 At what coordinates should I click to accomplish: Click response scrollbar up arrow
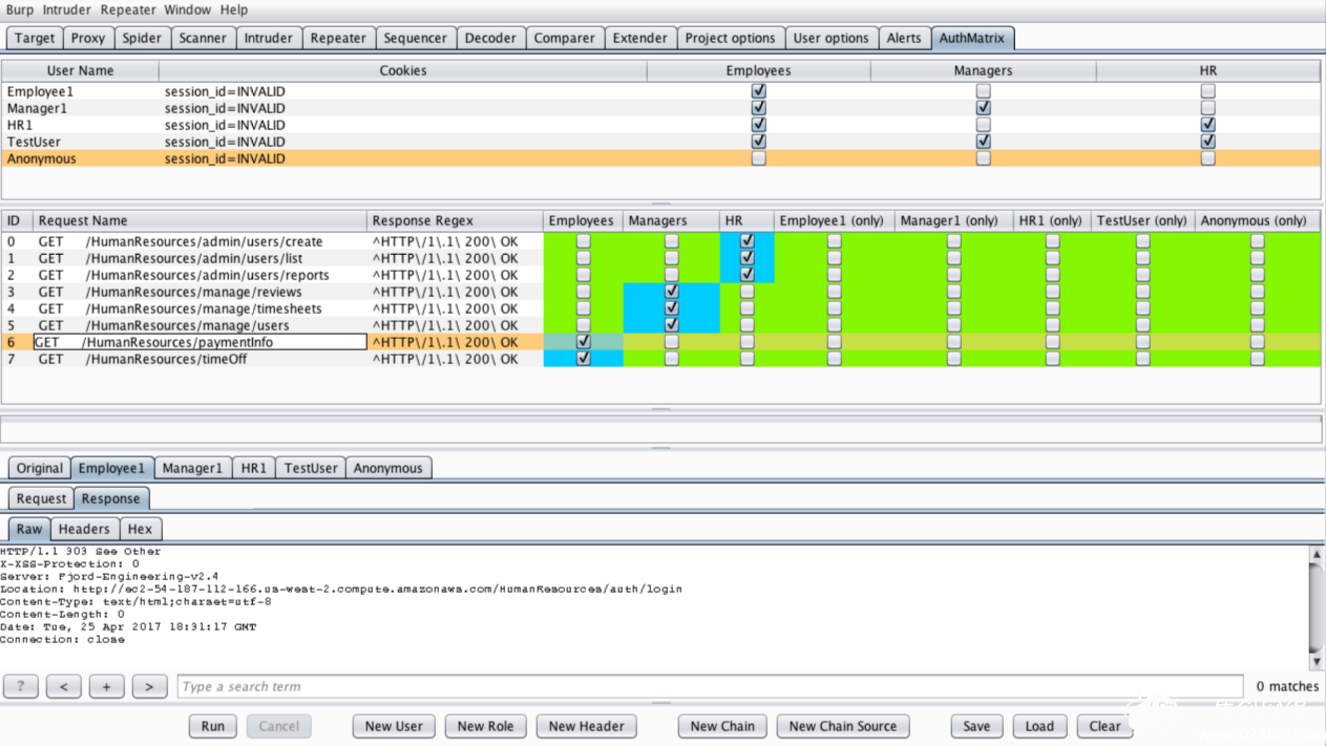[x=1317, y=553]
